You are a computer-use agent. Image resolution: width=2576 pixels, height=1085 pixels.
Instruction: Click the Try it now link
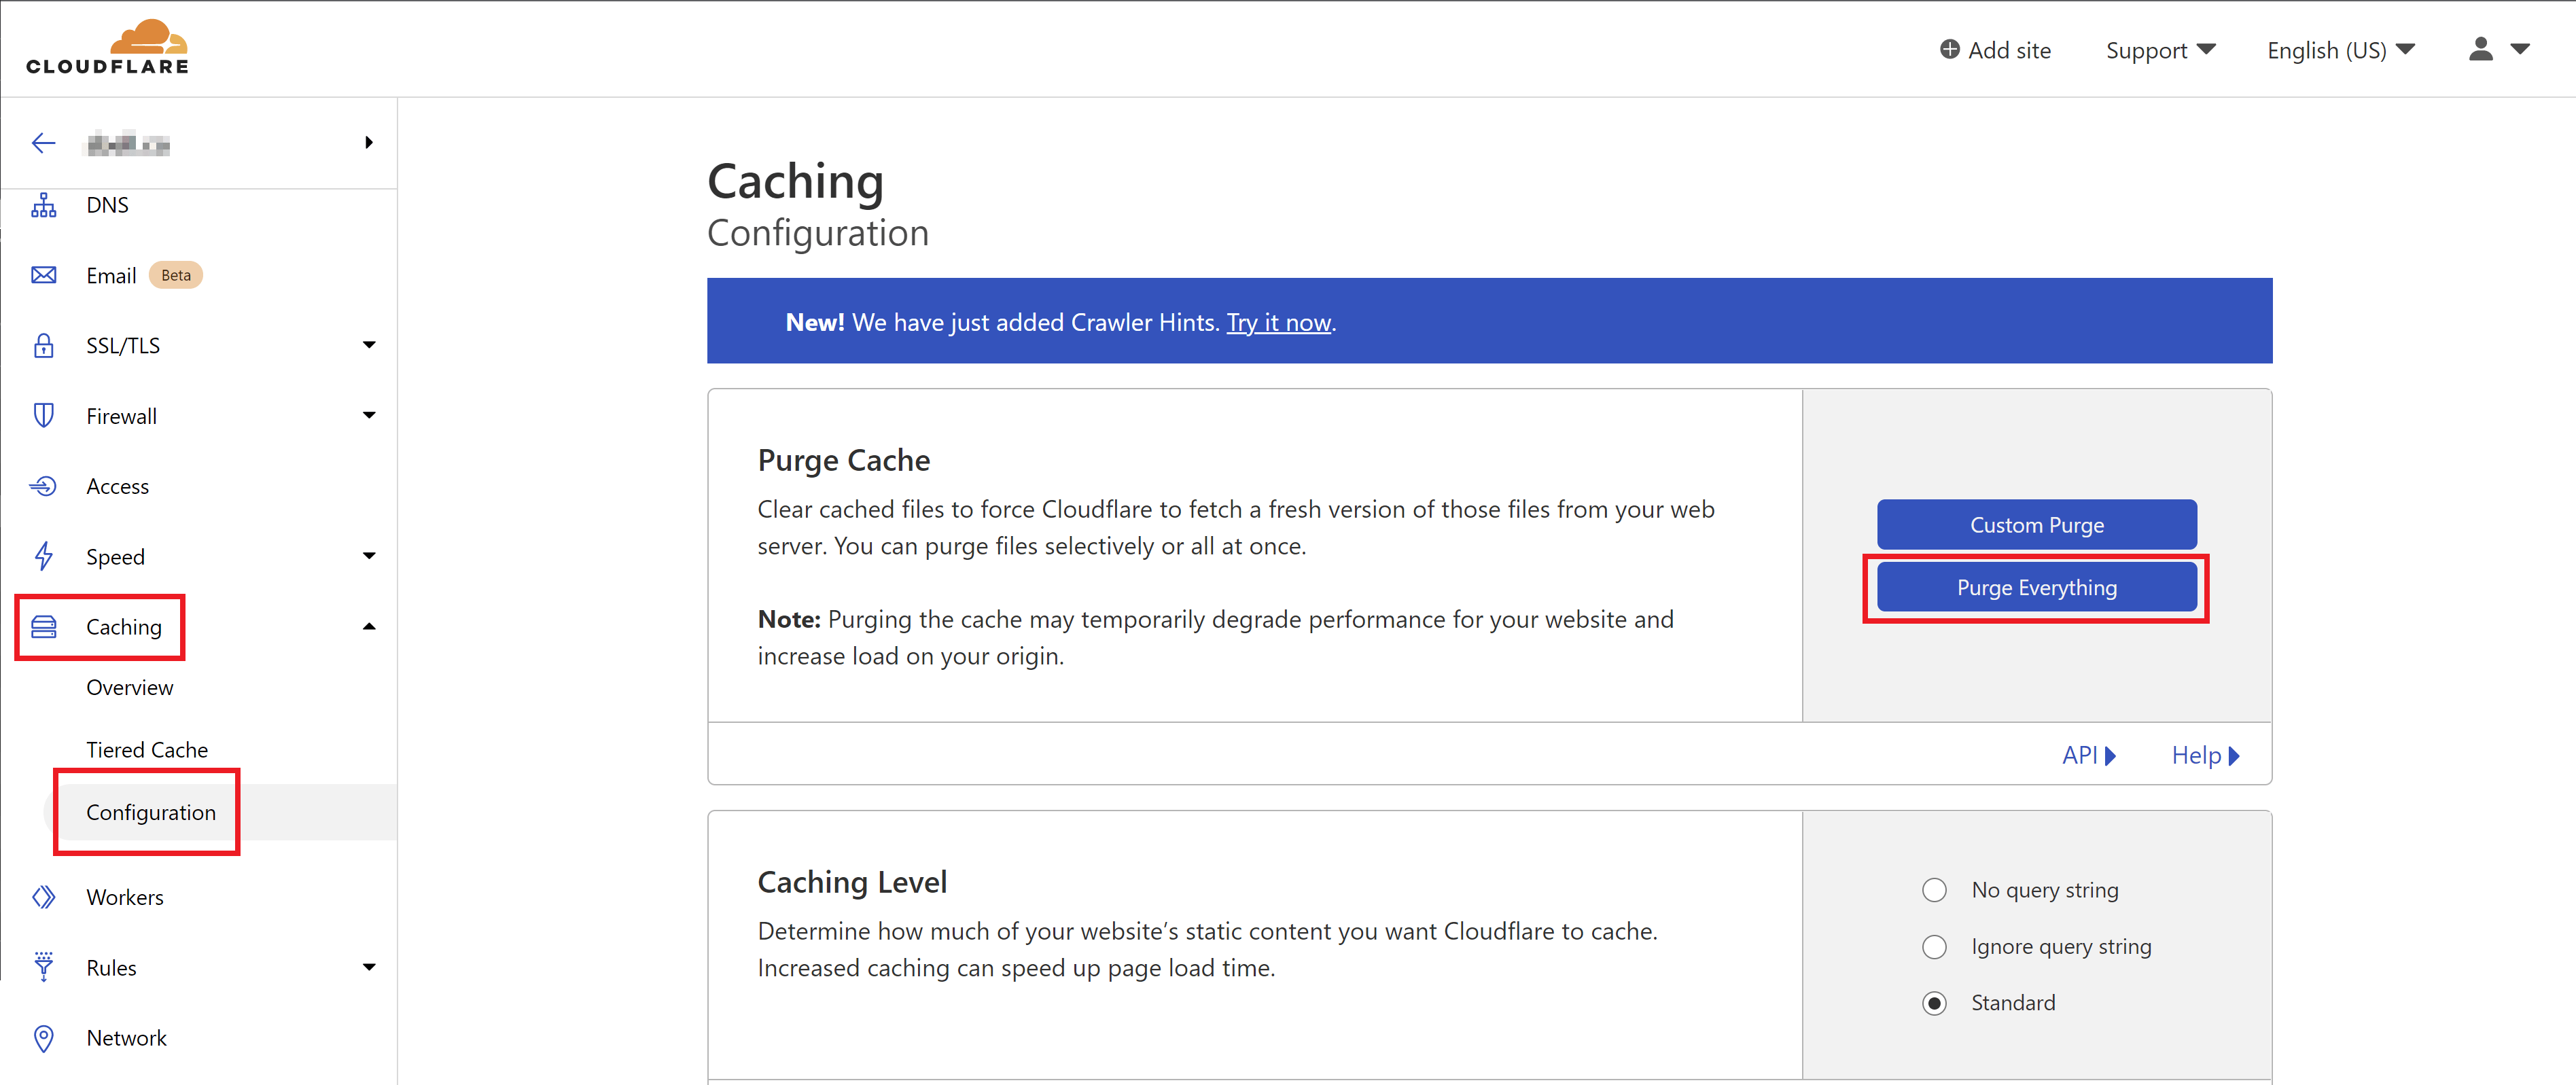[1278, 323]
